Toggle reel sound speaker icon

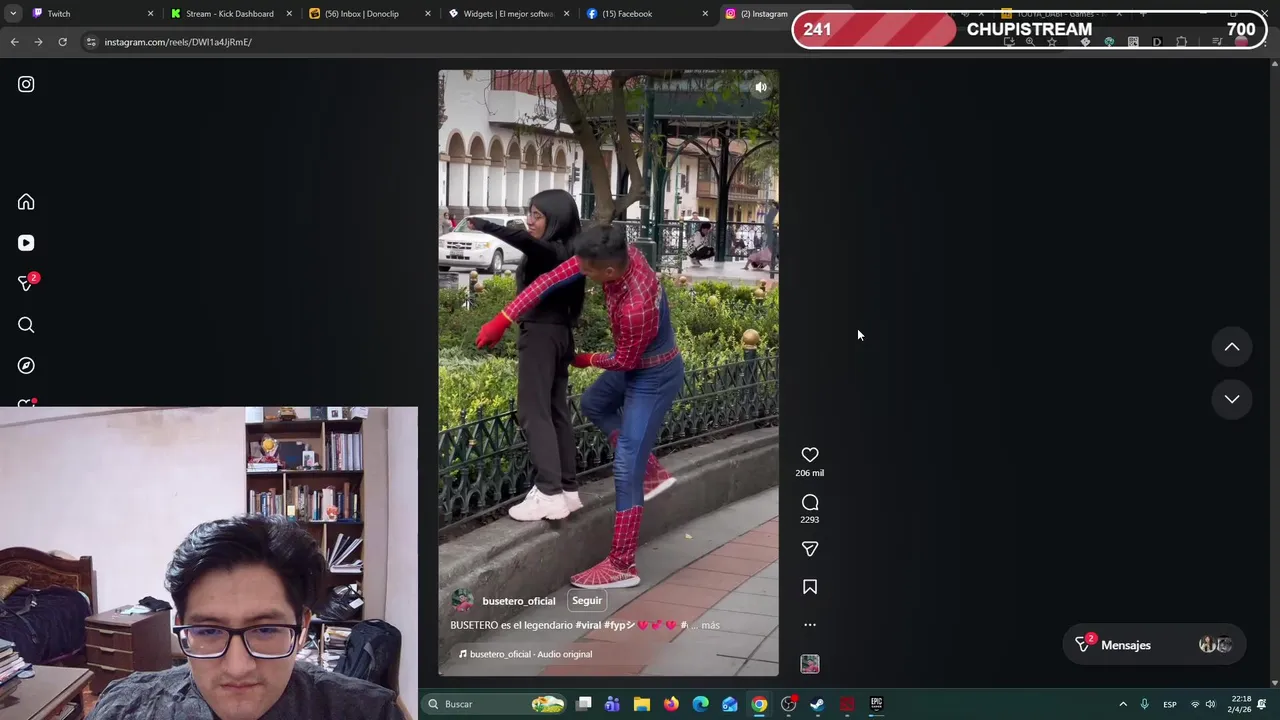pyautogui.click(x=761, y=87)
